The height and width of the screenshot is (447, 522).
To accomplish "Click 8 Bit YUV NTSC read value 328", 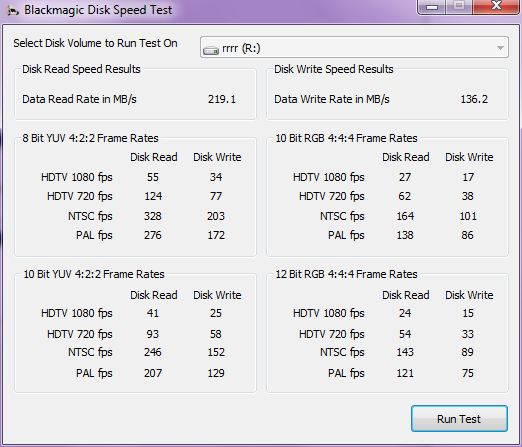I will coord(153,216).
